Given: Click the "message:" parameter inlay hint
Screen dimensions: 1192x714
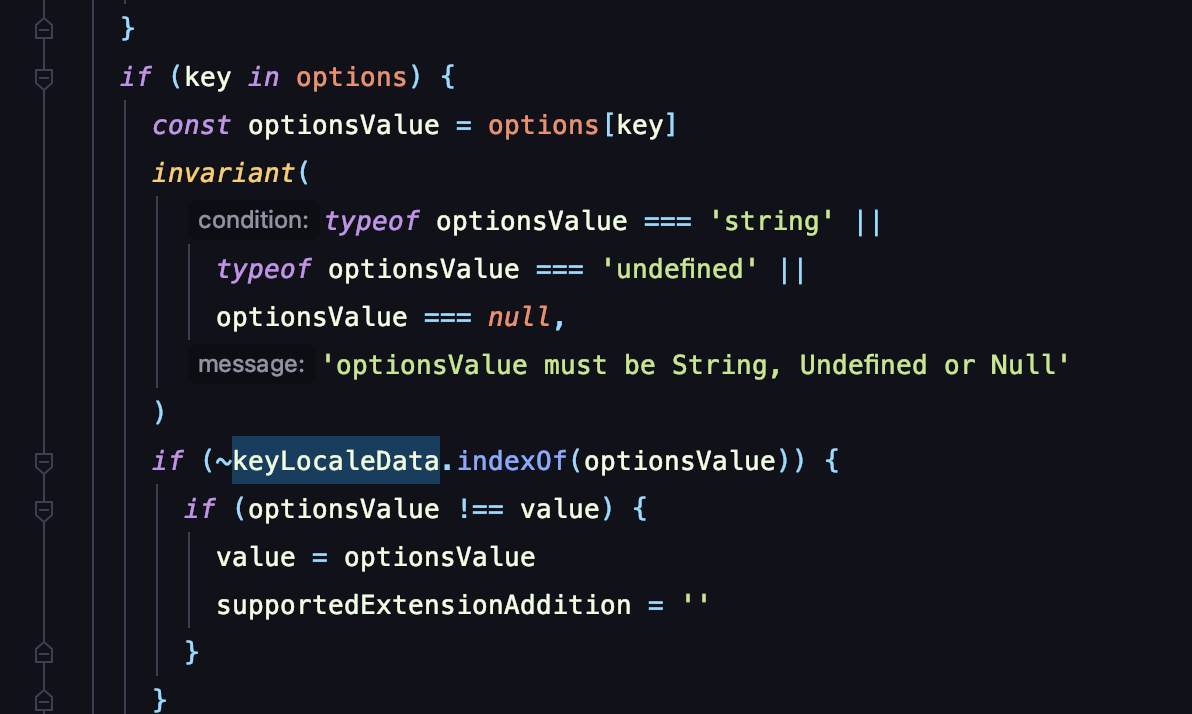Looking at the screenshot, I should pyautogui.click(x=251, y=365).
